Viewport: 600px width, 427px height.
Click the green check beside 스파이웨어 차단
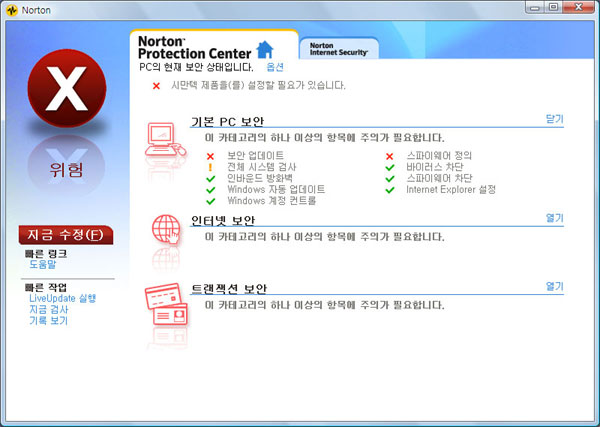pyautogui.click(x=390, y=179)
